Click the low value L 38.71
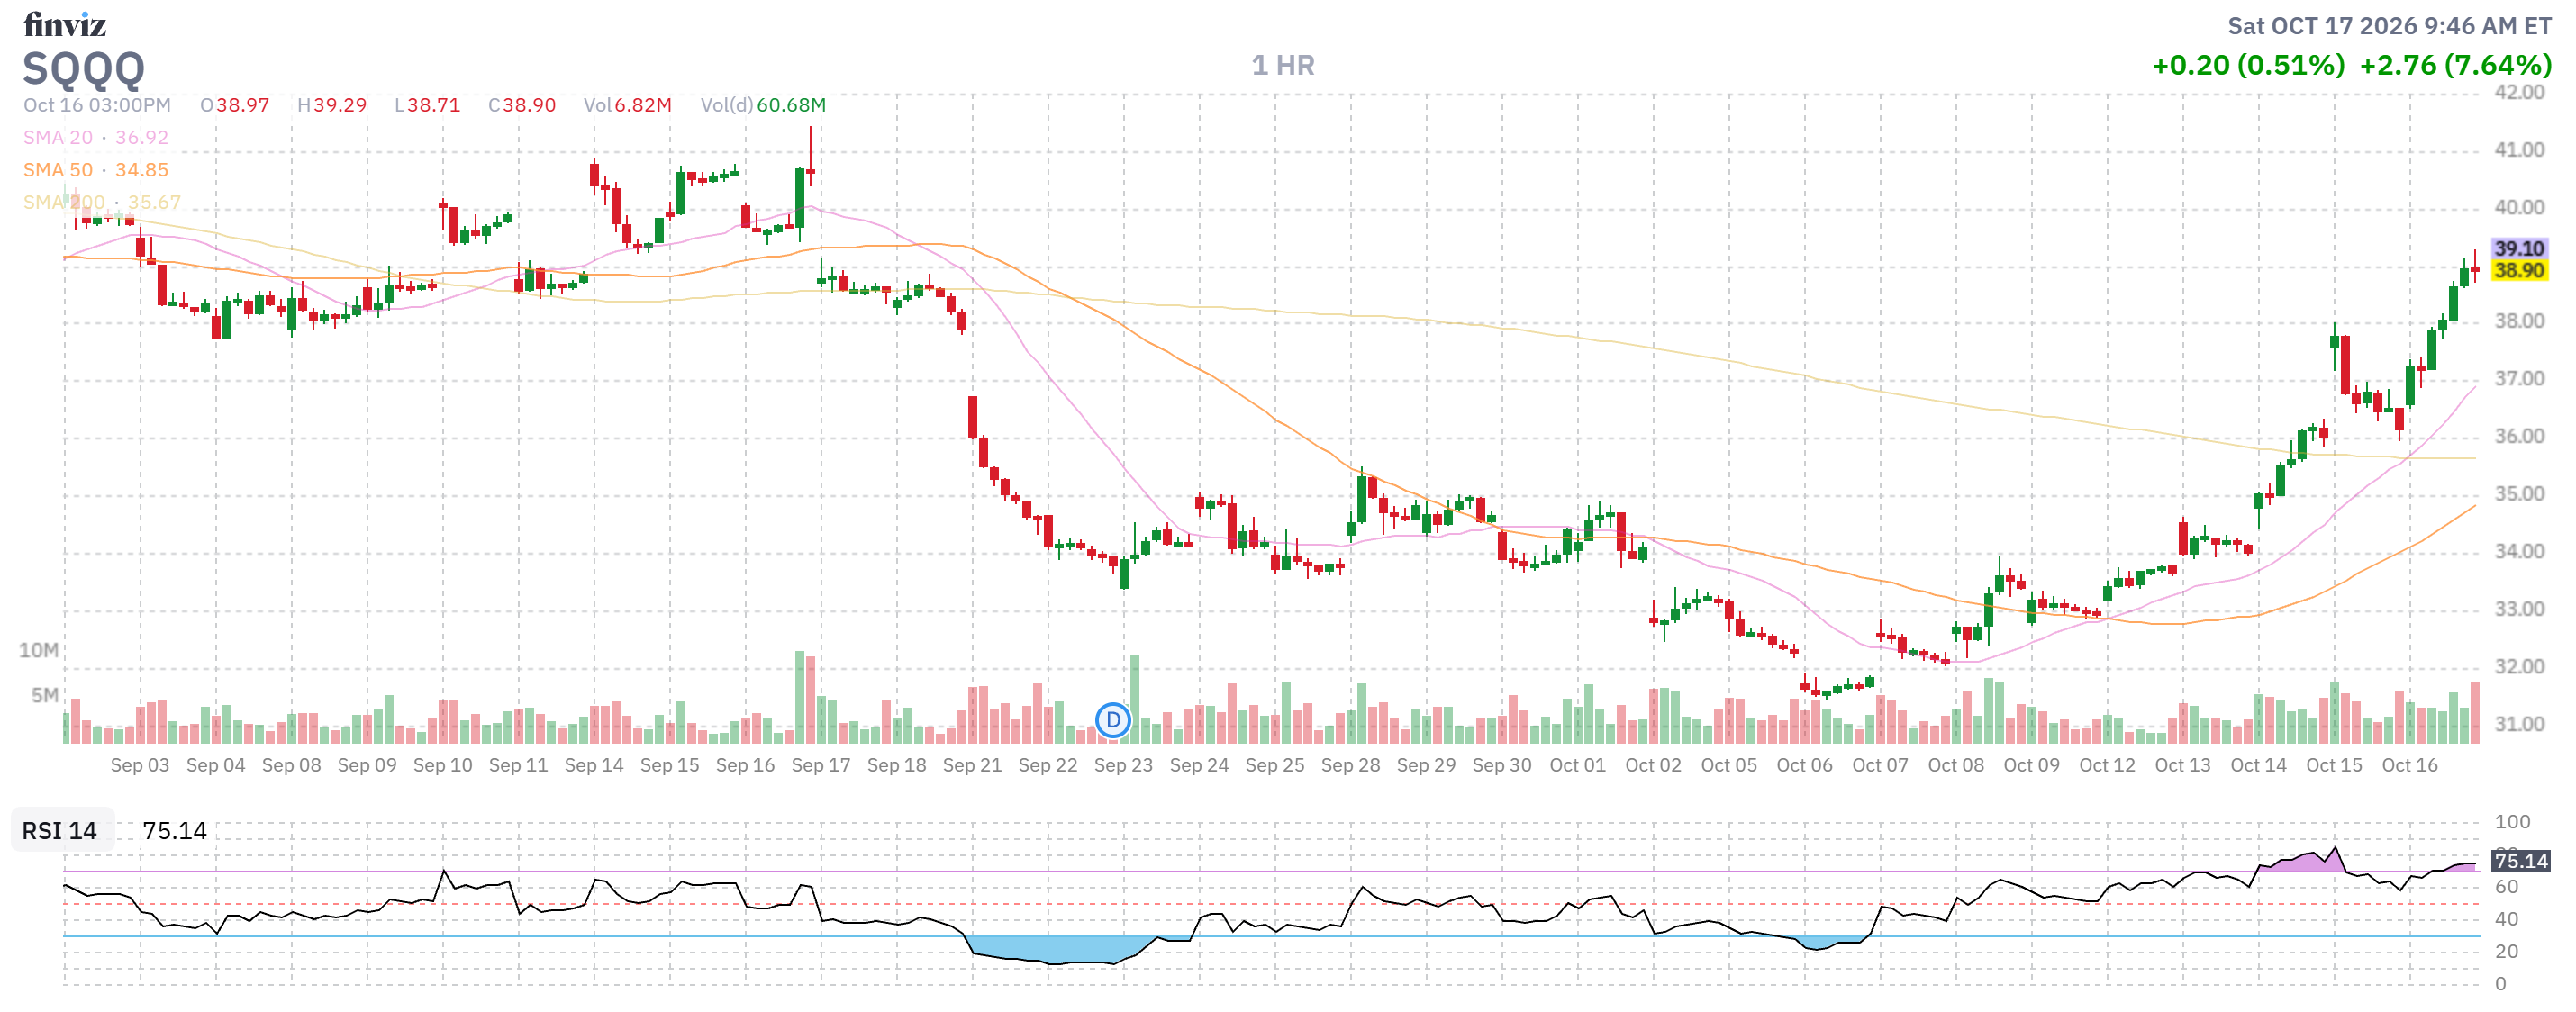Image resolution: width=2576 pixels, height=1012 pixels. pos(427,105)
